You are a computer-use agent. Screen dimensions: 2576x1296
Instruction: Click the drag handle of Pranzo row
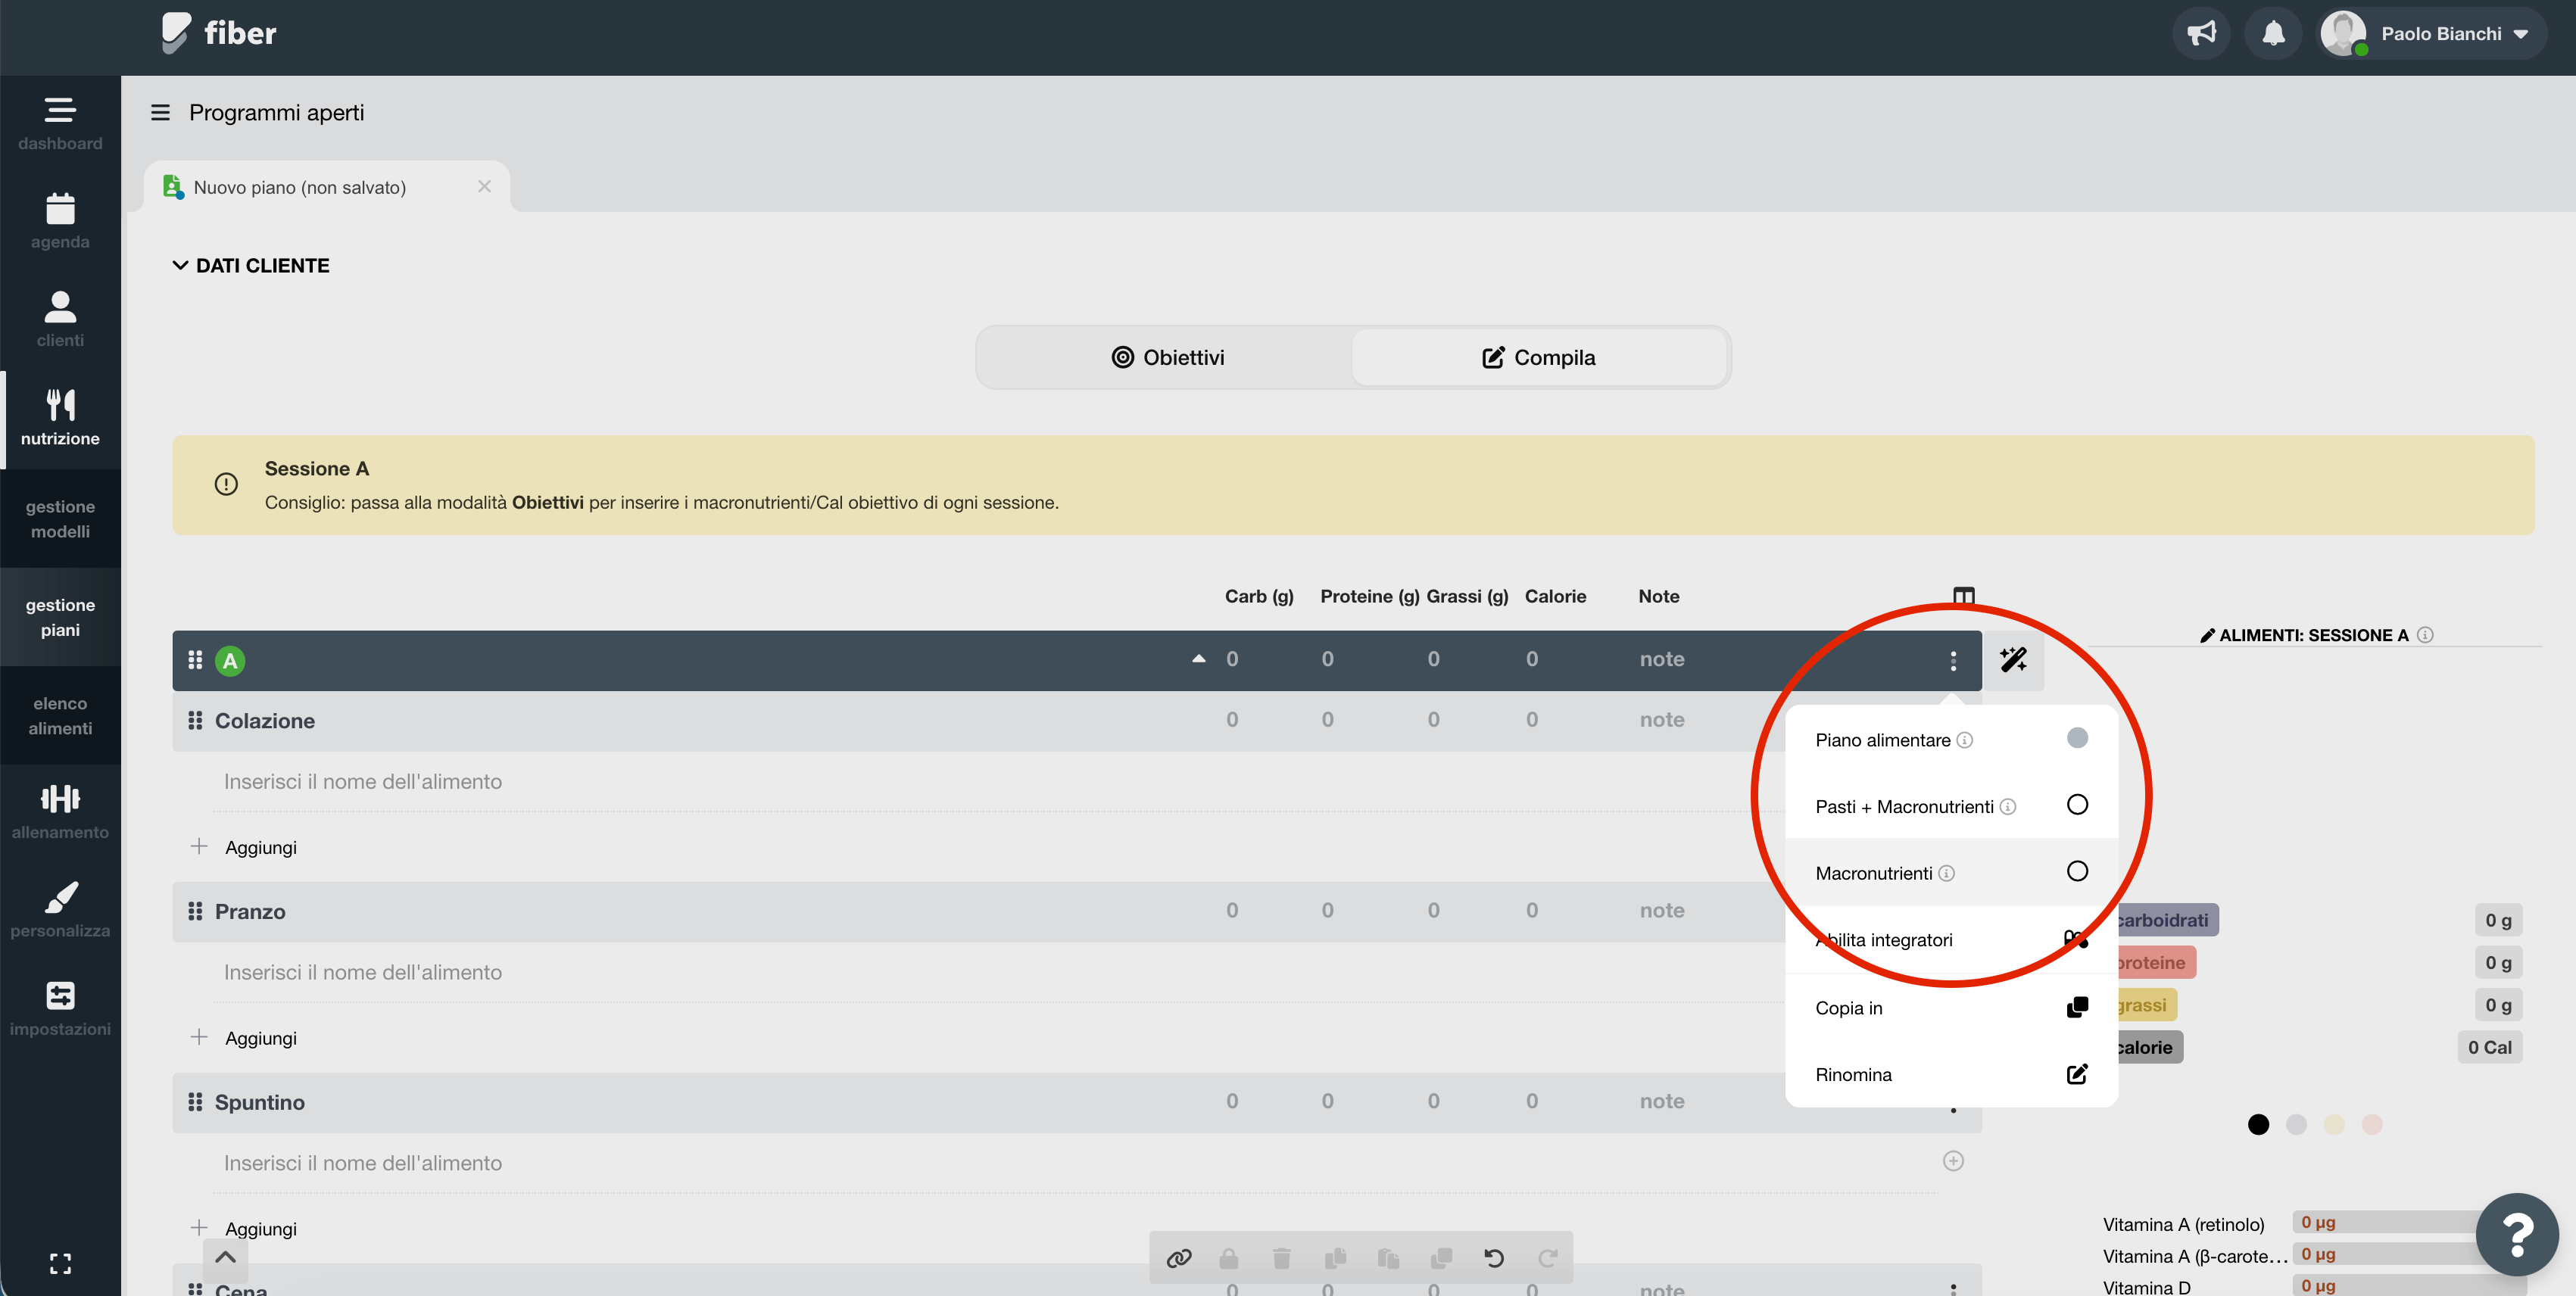[x=195, y=911]
